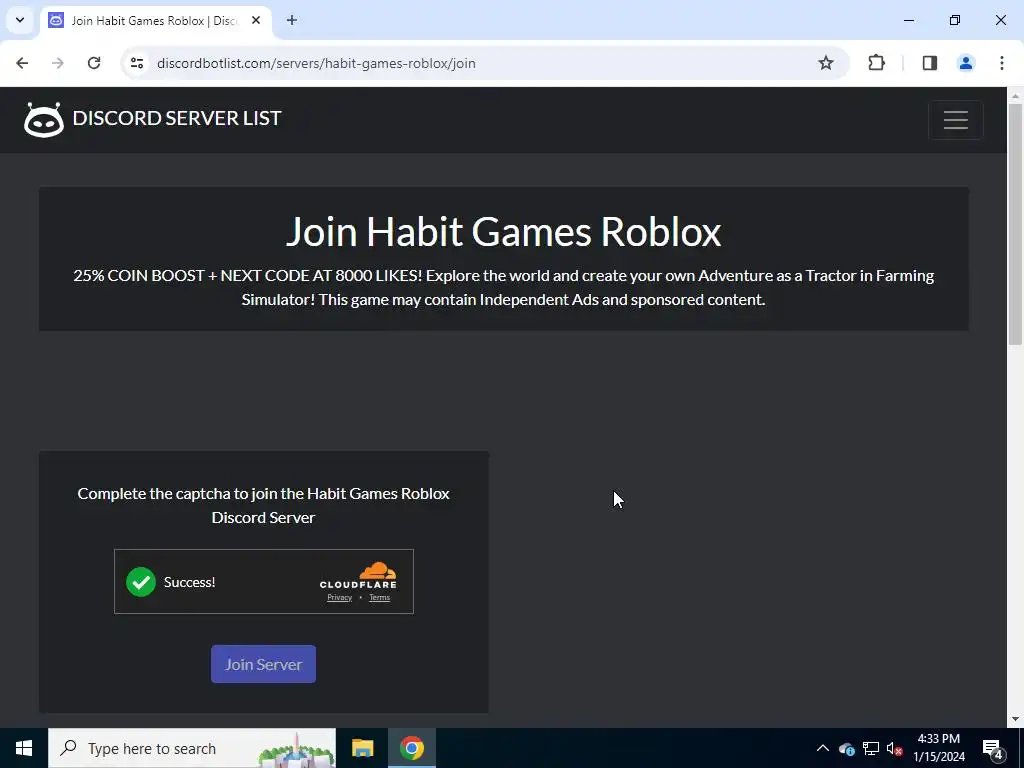The width and height of the screenshot is (1024, 768).
Task: Close the Join Habit Games Roblox tab
Action: click(256, 20)
